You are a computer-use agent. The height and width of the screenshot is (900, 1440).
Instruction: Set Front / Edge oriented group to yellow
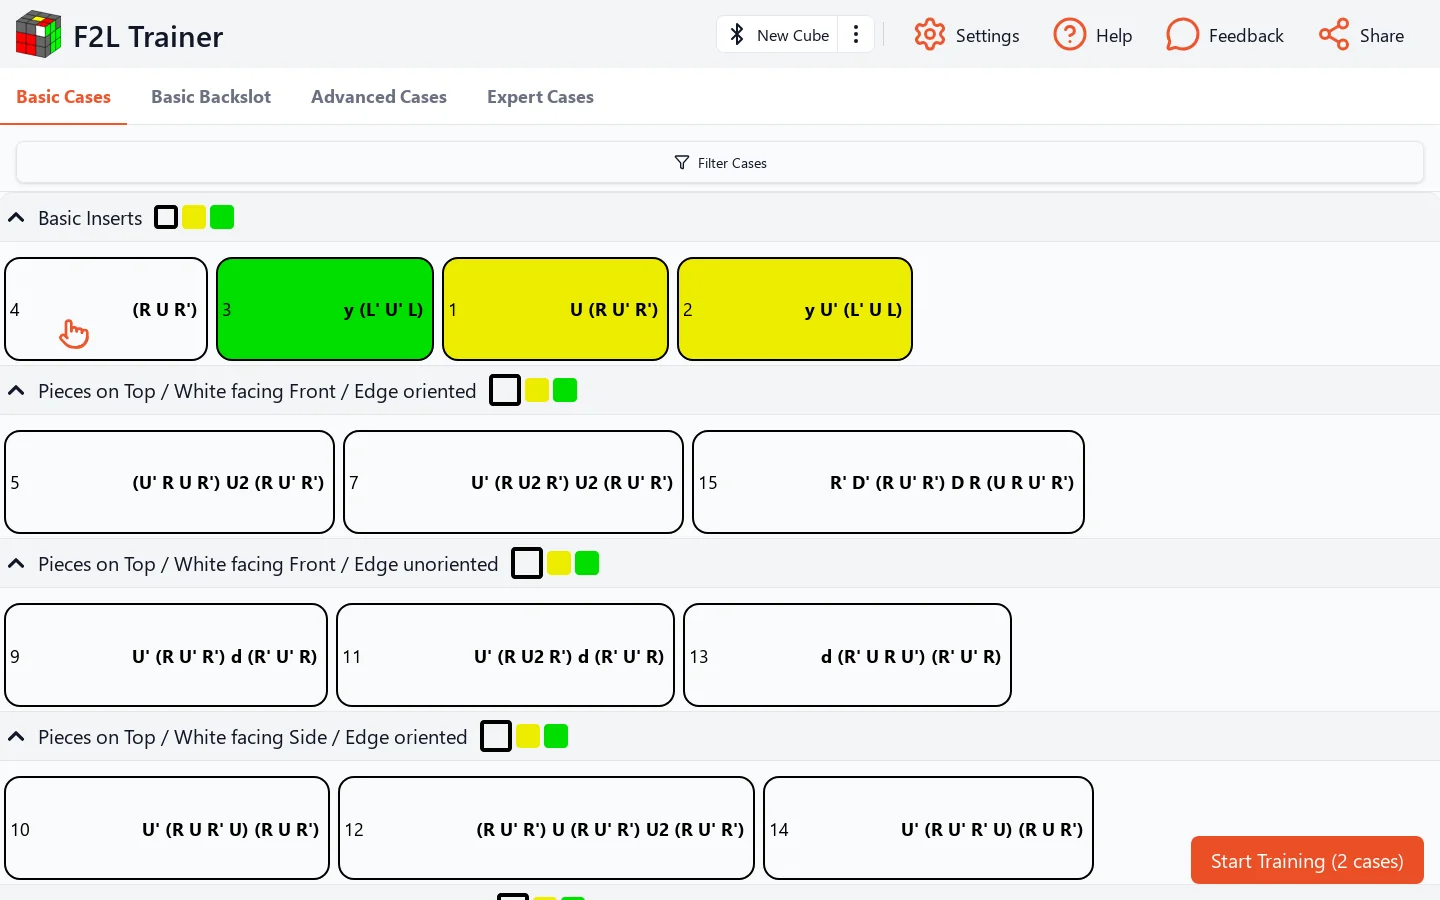(x=537, y=390)
